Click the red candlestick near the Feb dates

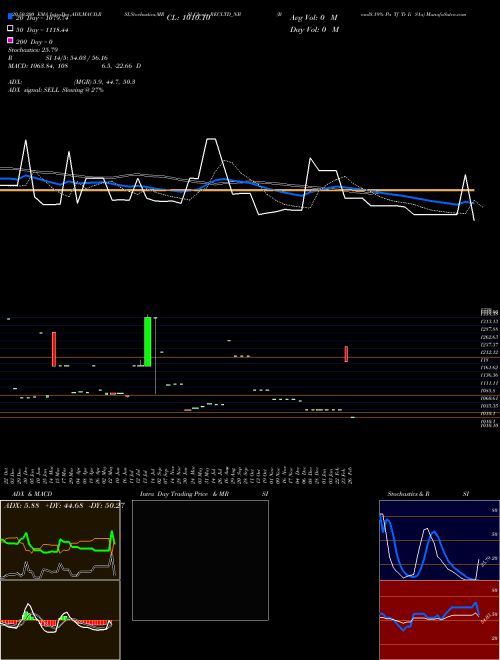click(x=346, y=354)
